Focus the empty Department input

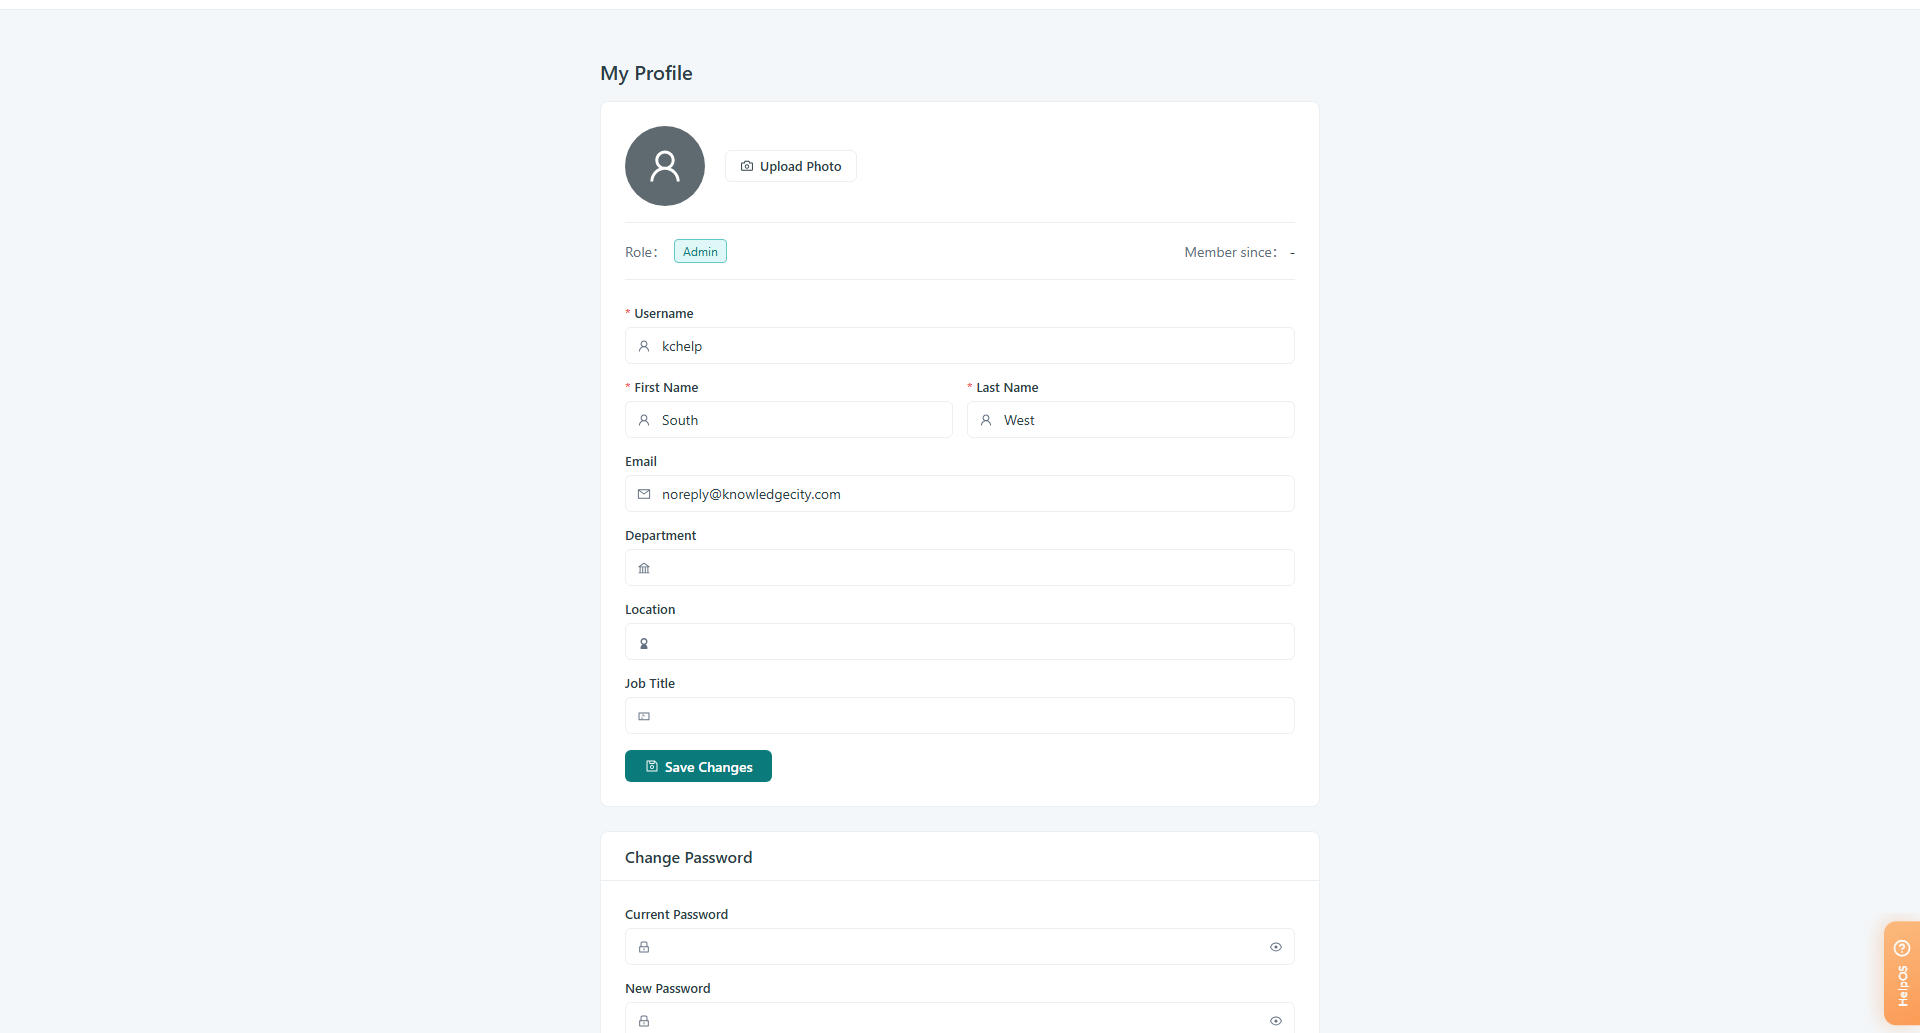click(960, 568)
